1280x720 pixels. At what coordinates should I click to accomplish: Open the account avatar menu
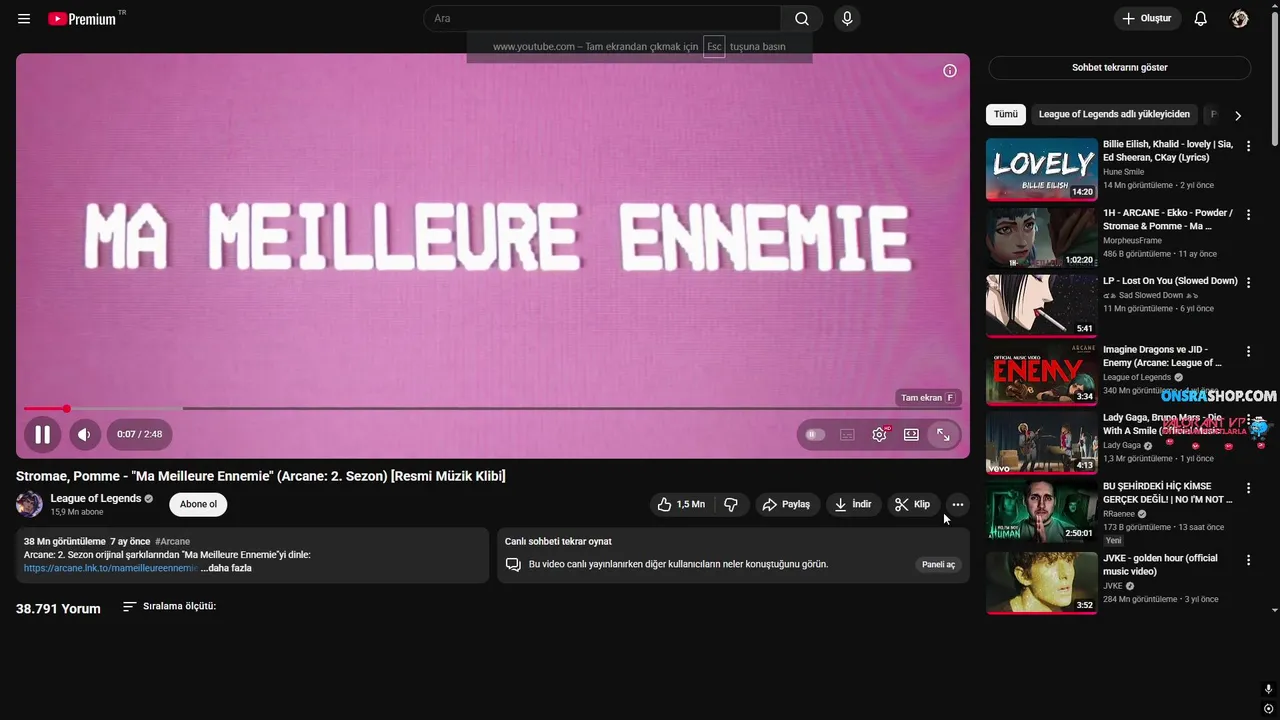click(x=1239, y=19)
